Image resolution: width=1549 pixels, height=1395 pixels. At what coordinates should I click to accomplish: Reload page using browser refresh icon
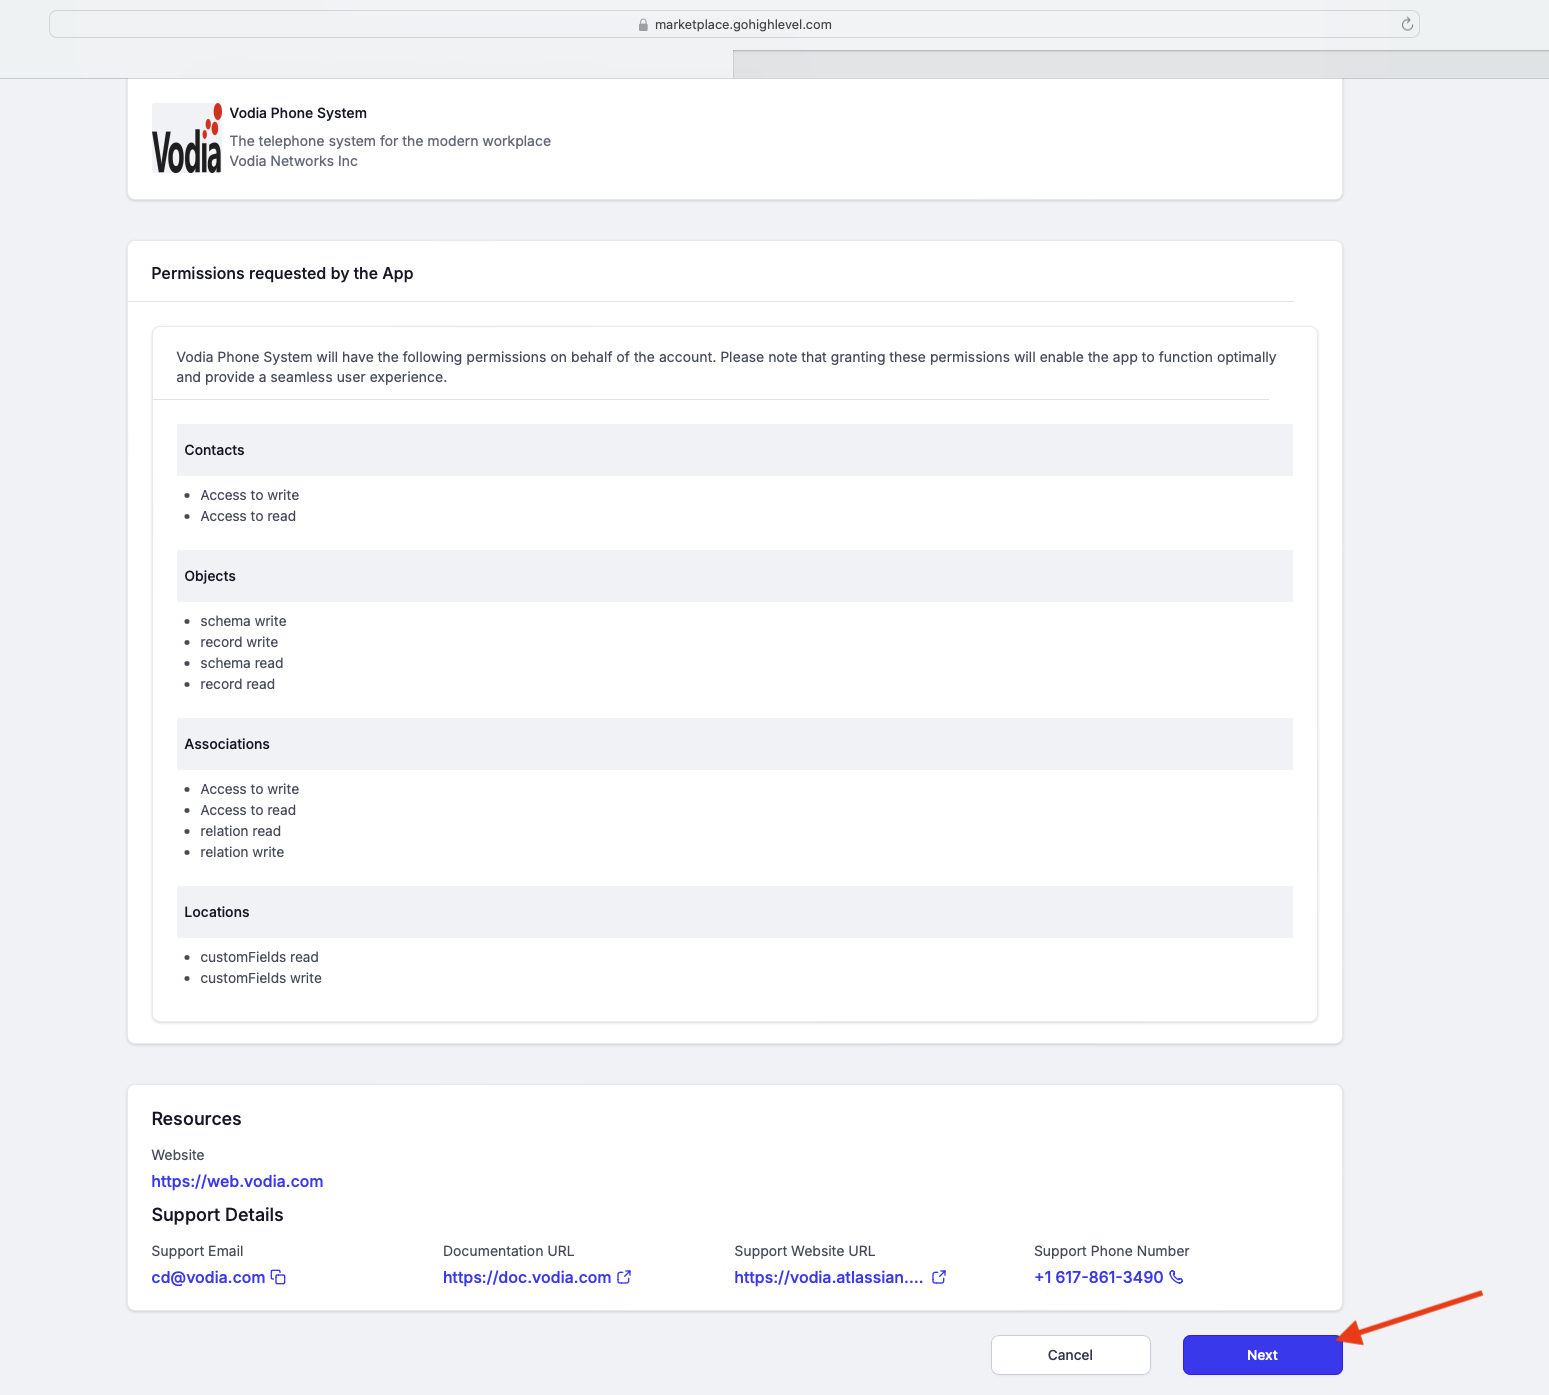[1407, 24]
